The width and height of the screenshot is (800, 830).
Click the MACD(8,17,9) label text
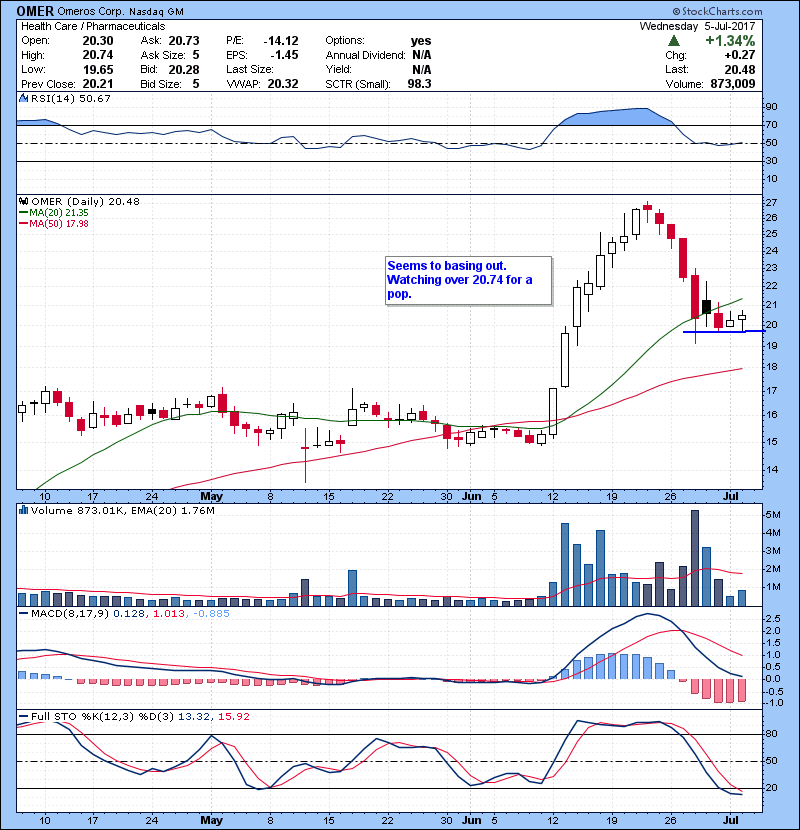pos(70,614)
